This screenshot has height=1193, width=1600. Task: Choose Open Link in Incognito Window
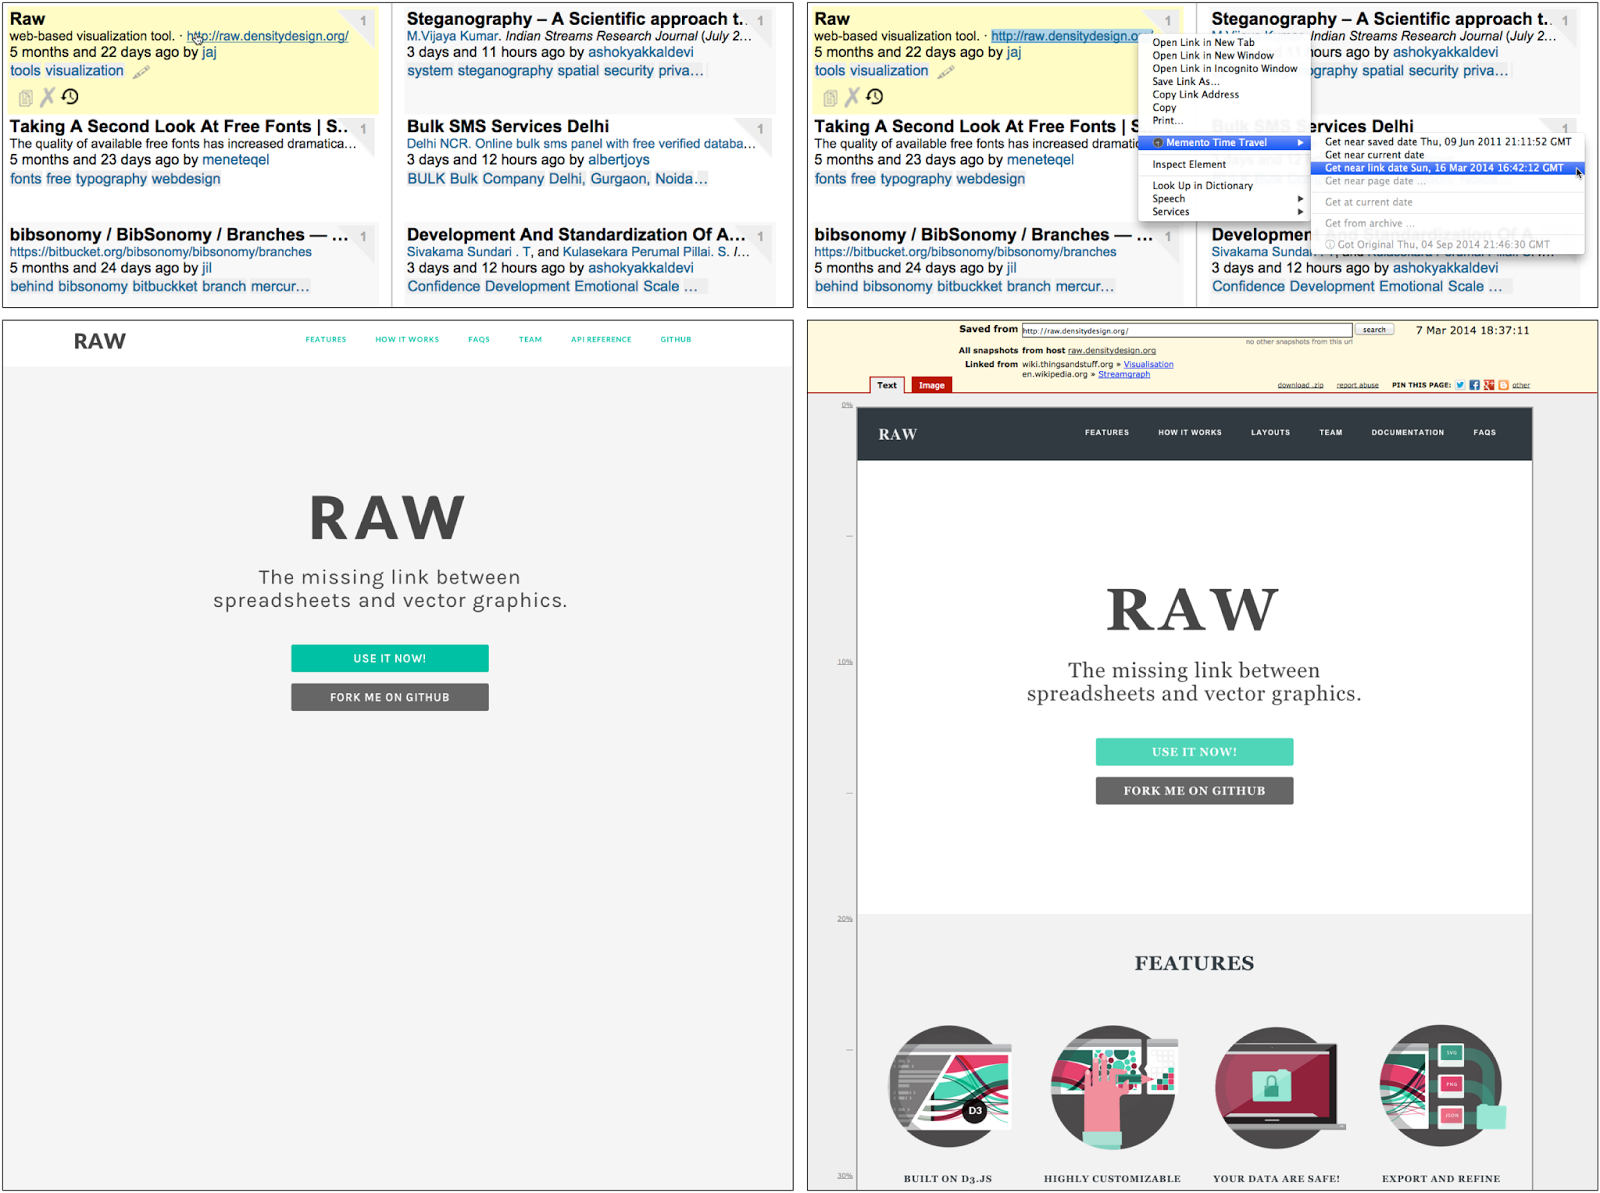pyautogui.click(x=1225, y=69)
